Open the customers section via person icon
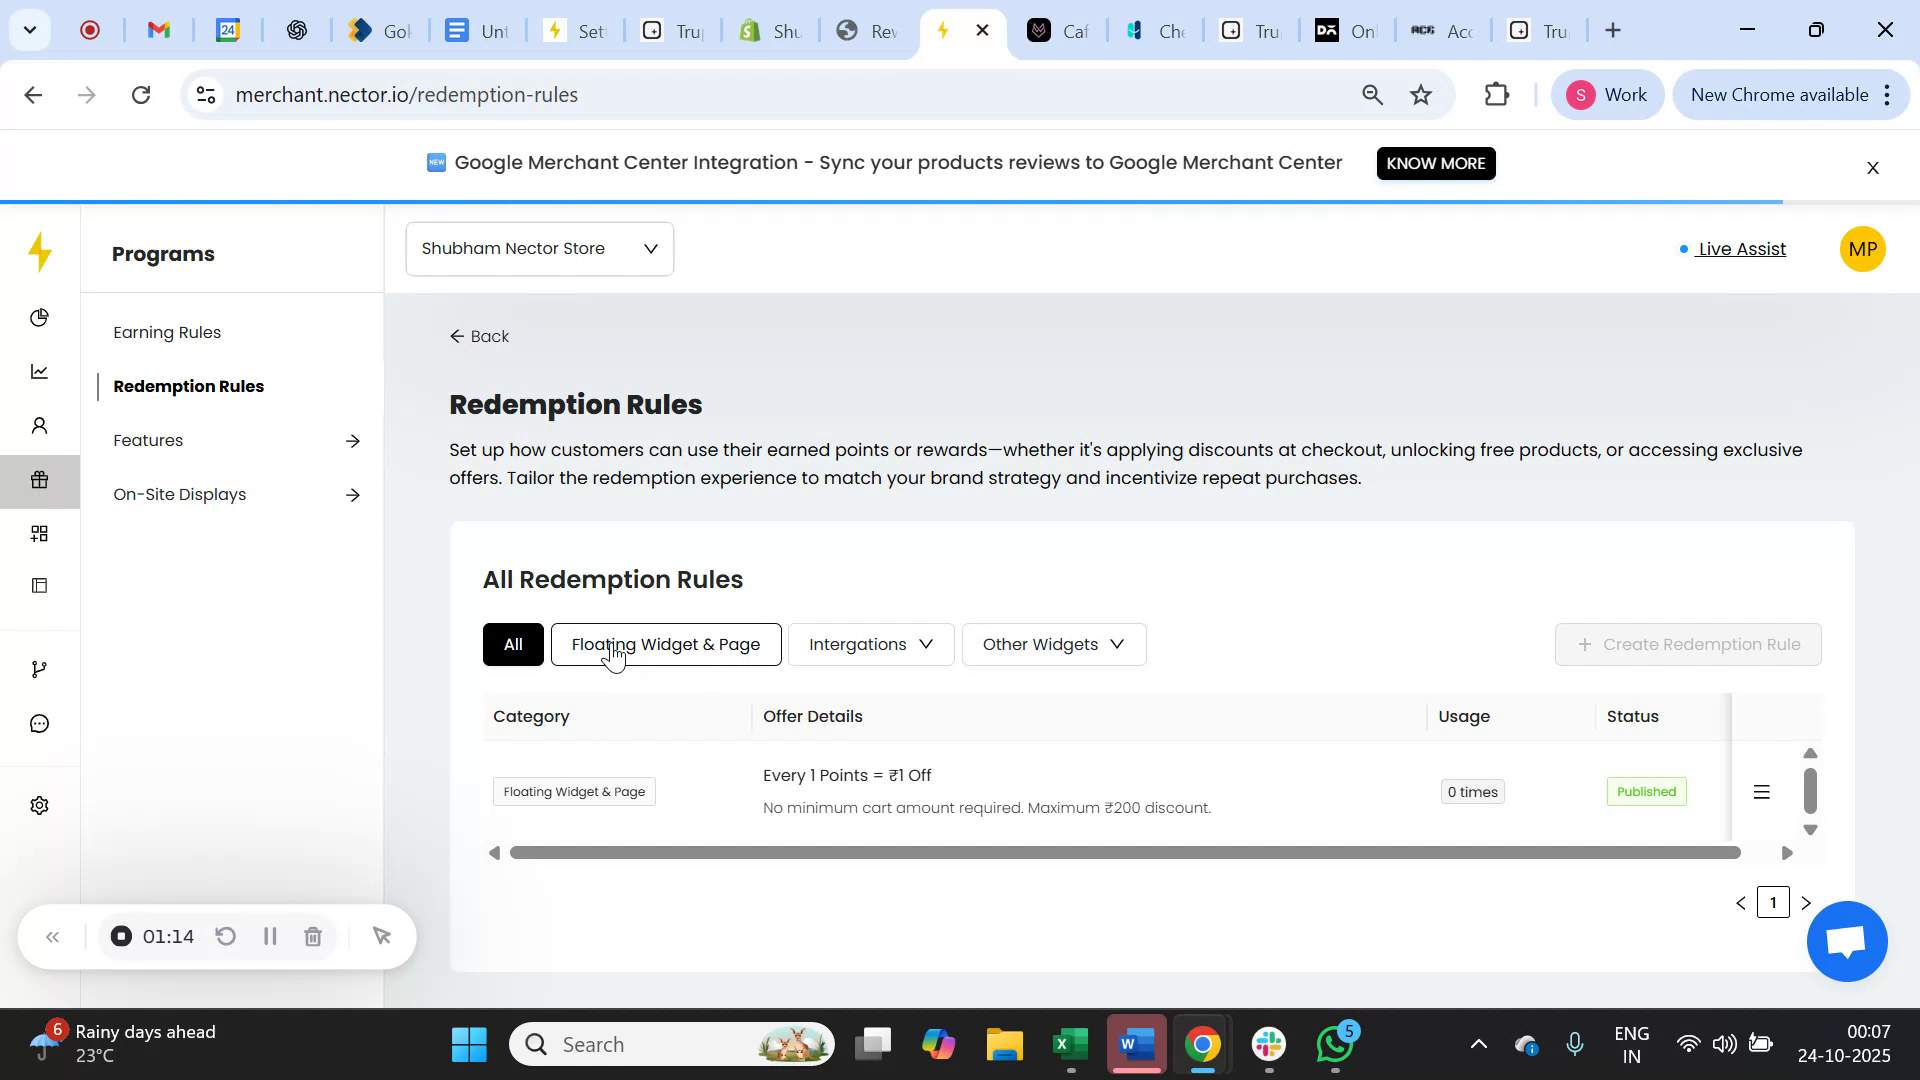 (39, 425)
